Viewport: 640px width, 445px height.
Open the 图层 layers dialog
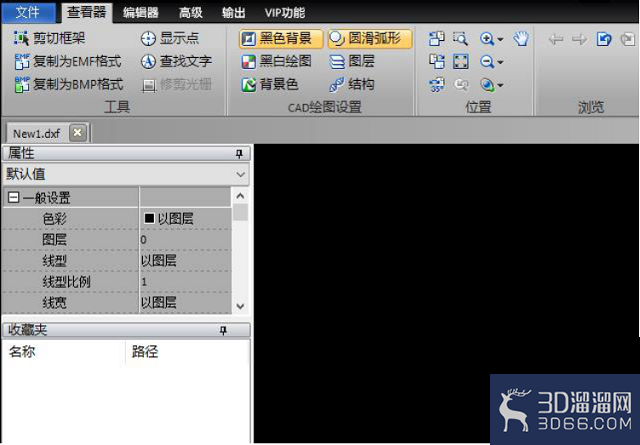(x=352, y=61)
